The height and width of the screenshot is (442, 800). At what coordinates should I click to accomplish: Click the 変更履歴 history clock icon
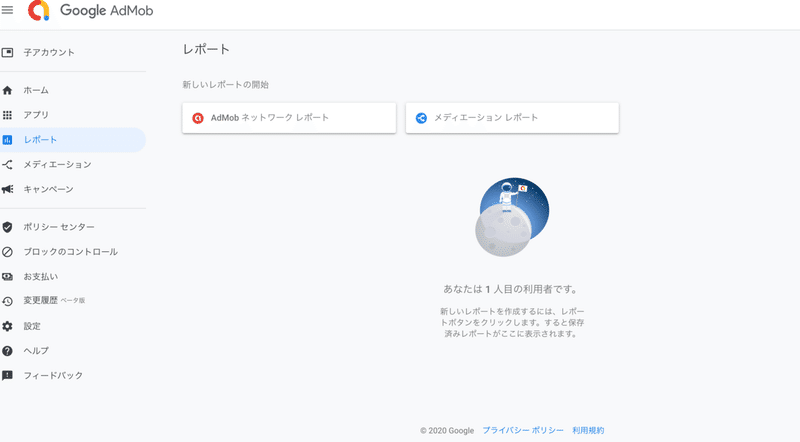[x=7, y=301]
